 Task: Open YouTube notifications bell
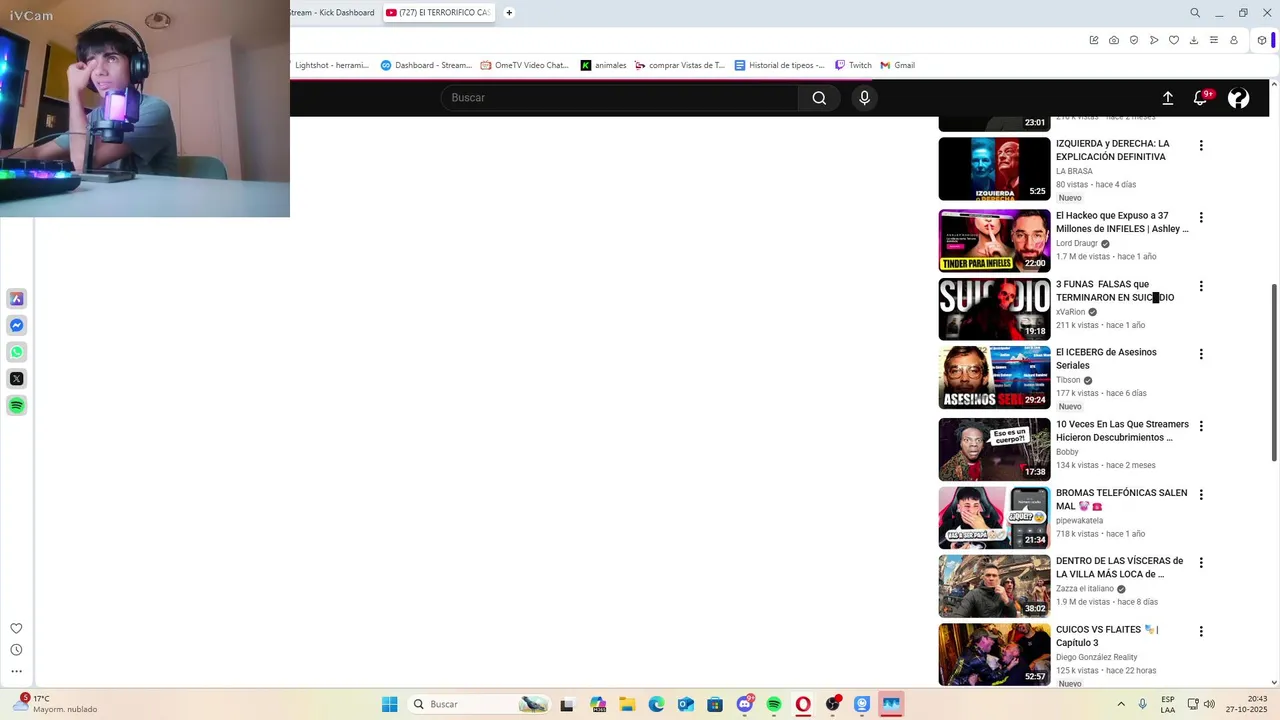click(1201, 98)
